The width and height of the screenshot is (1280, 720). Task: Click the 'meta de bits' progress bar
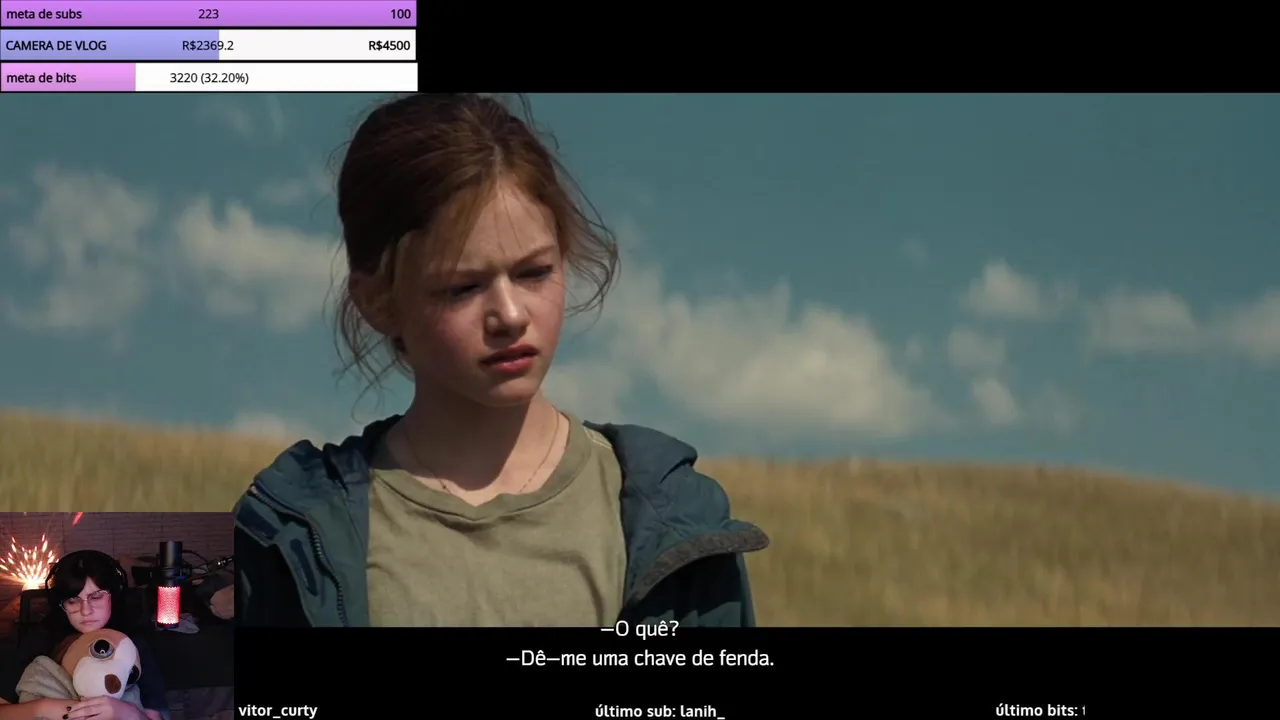click(208, 77)
